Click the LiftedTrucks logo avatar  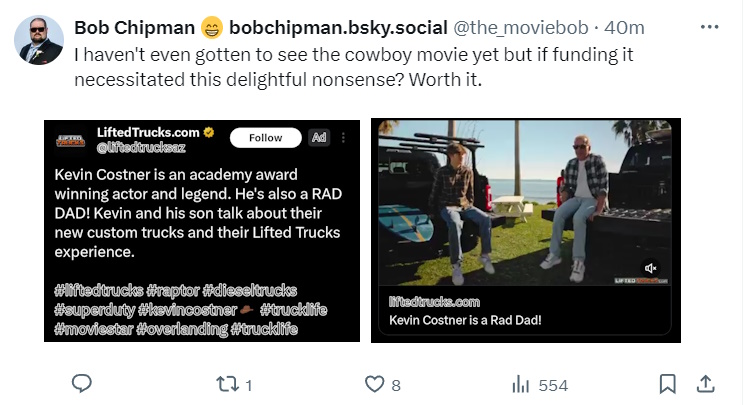tap(69, 138)
